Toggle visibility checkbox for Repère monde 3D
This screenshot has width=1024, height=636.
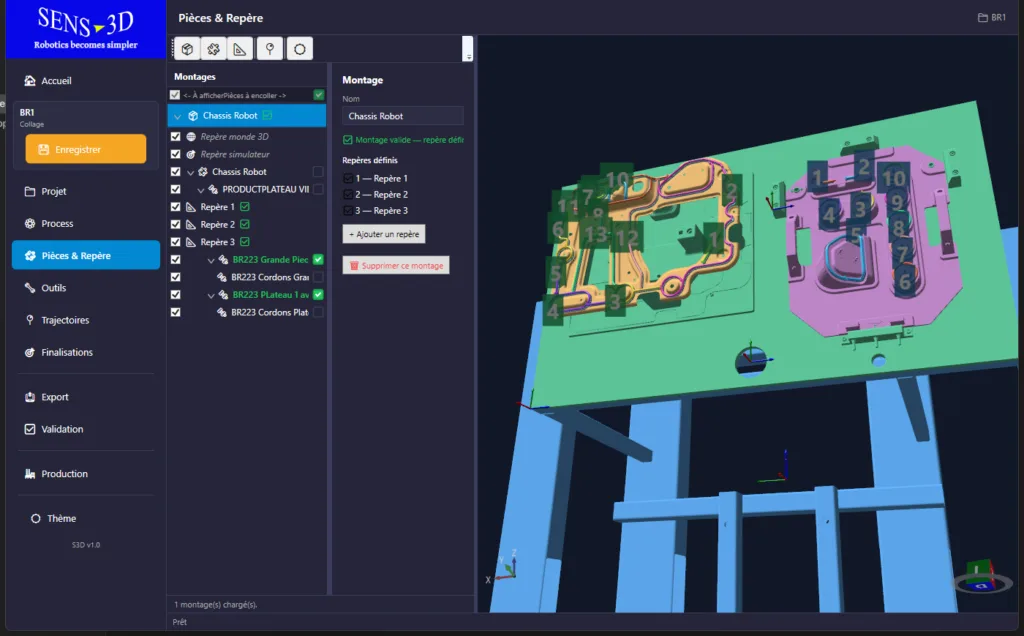[x=175, y=136]
